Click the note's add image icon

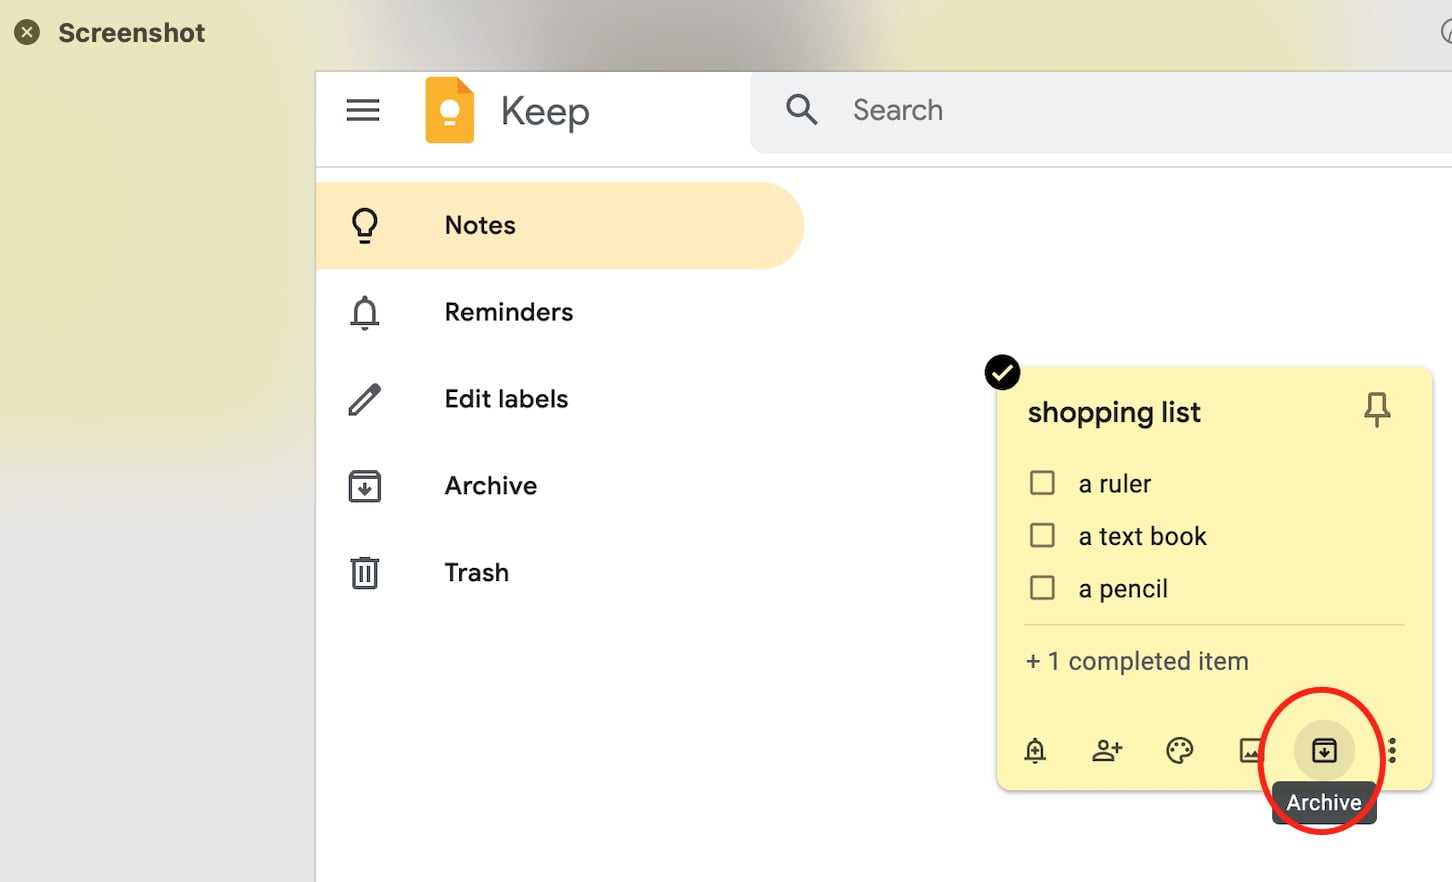(1251, 750)
